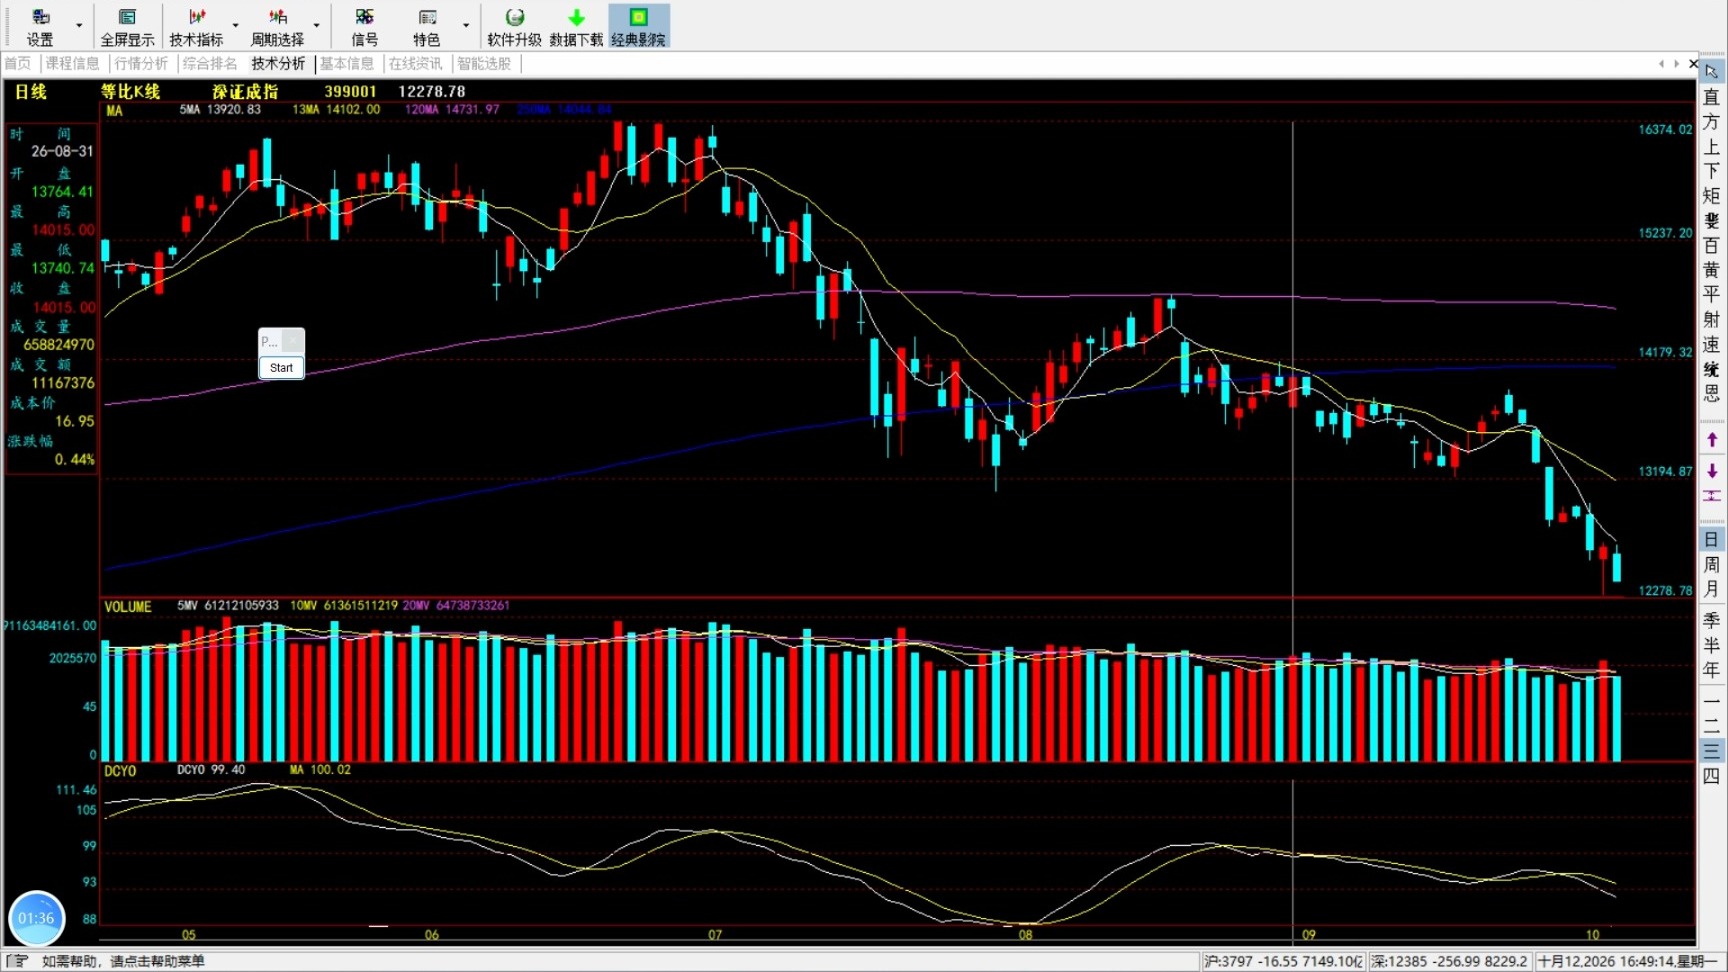Screen dimensions: 1728x972
Task: Expand the 特色 dropdown arrow
Action: tap(466, 25)
